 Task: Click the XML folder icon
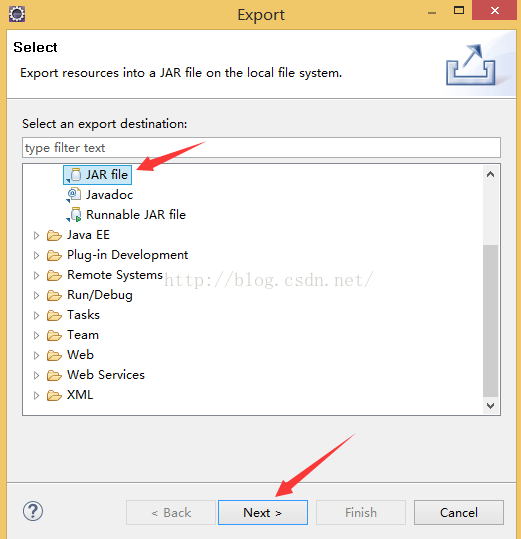coord(54,395)
